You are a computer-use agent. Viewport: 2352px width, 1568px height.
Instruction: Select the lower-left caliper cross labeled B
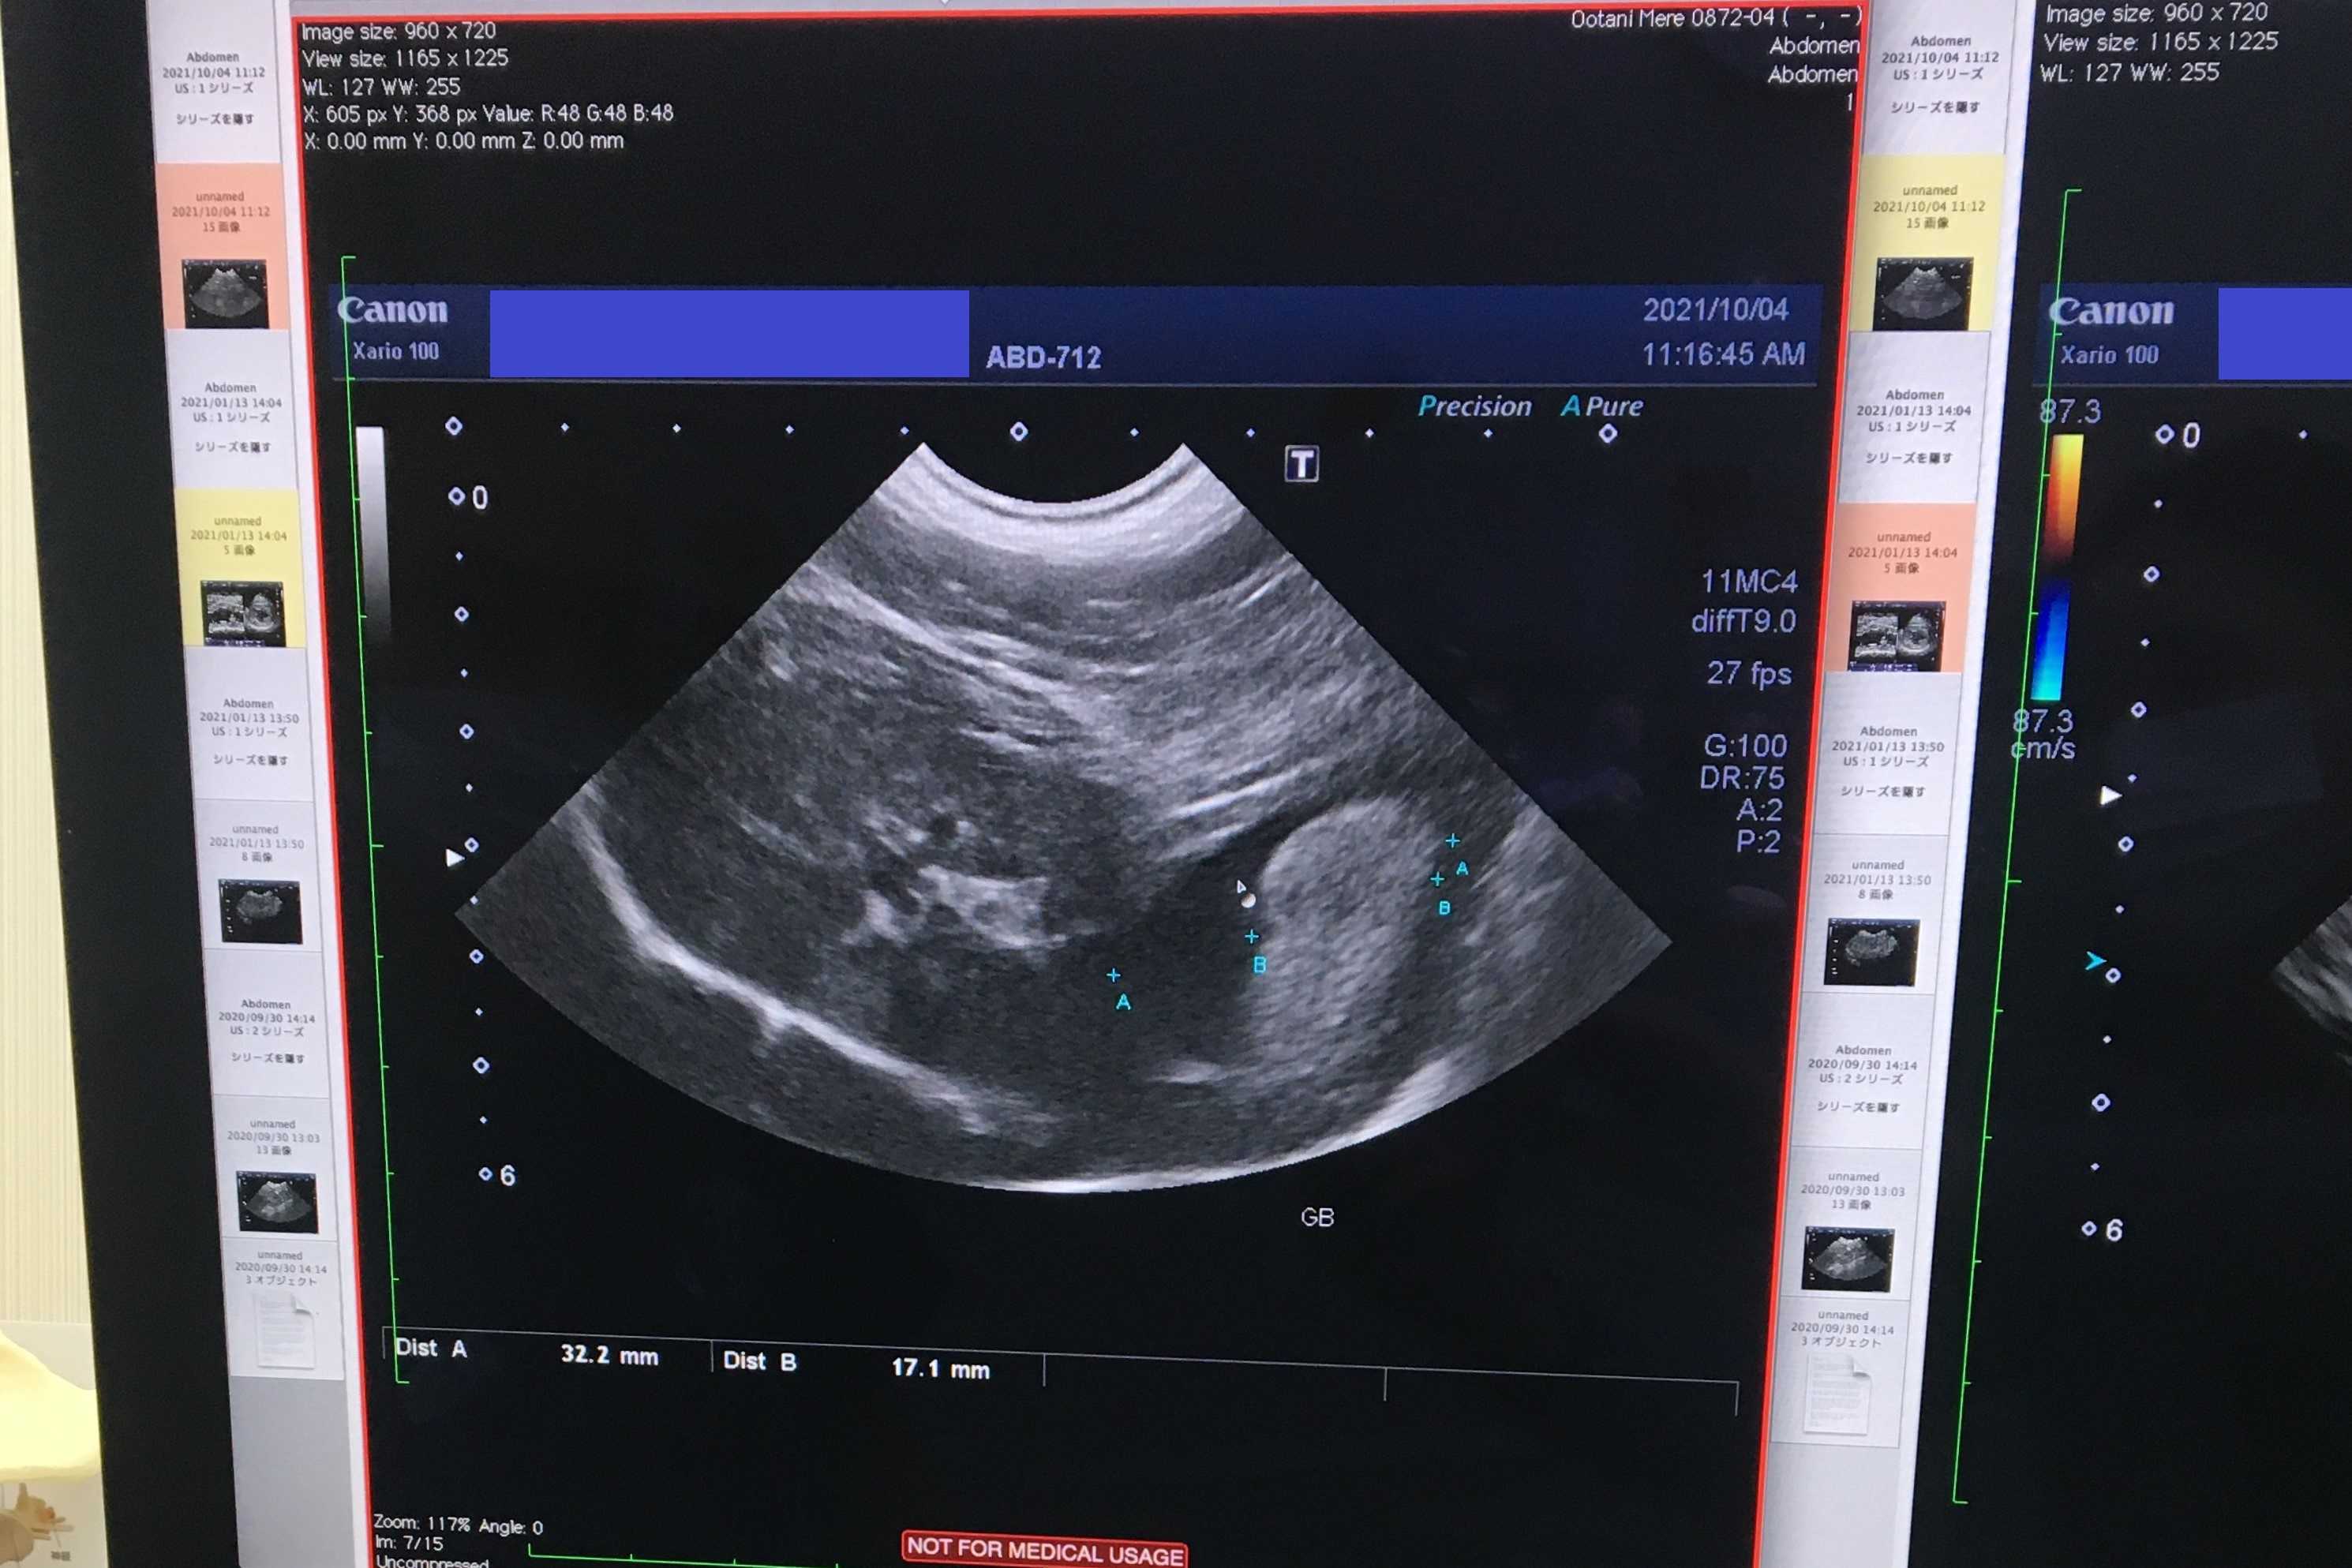point(1251,937)
